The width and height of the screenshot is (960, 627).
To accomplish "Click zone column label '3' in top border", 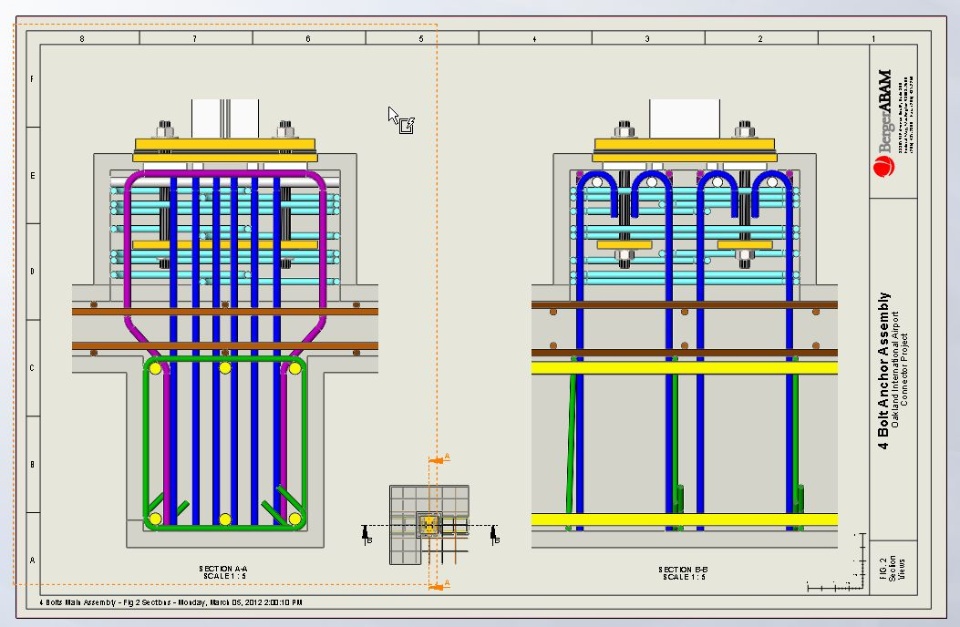I will [647, 39].
